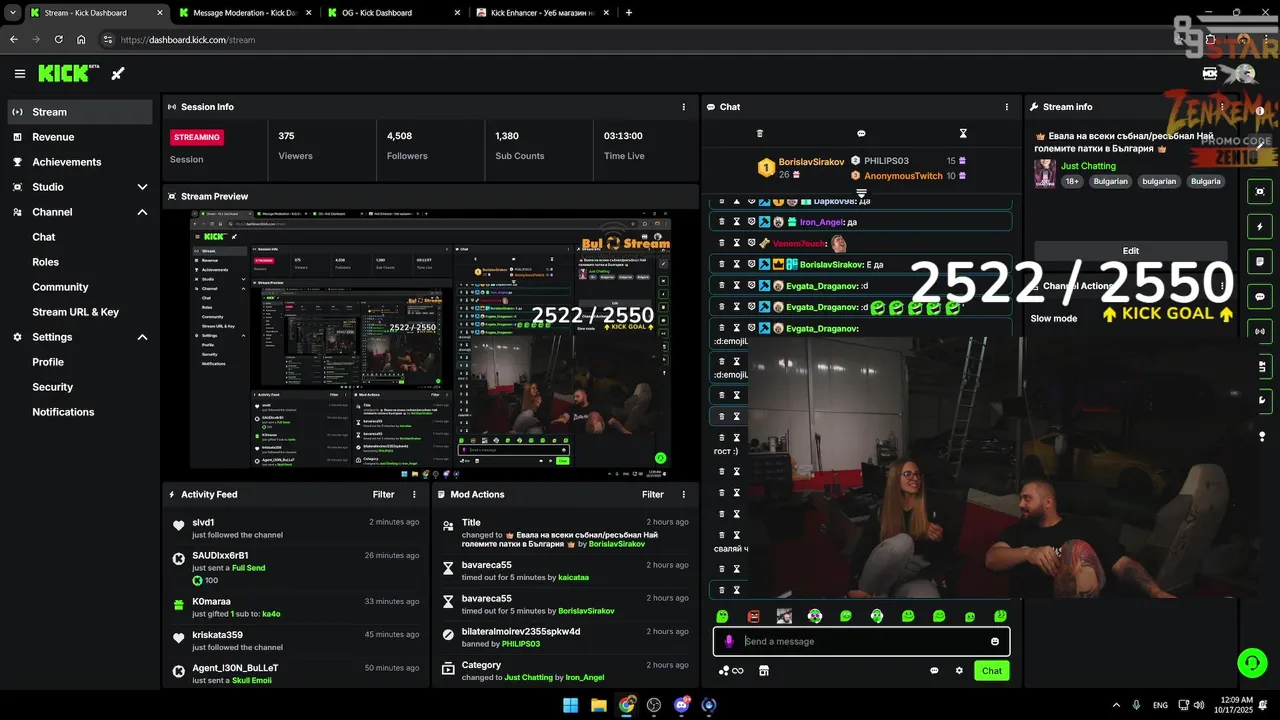
Task: Open the speech bubble tab in Chat
Action: [x=861, y=133]
